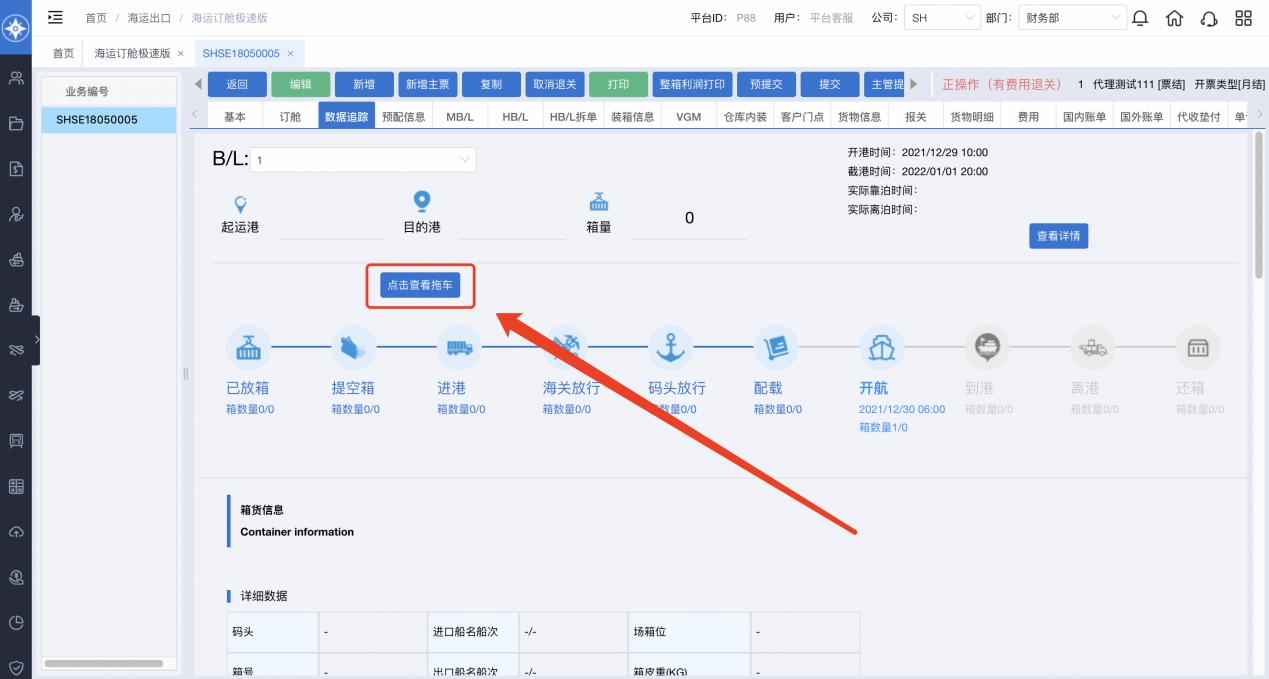Click the 码头放行 anchor status icon
The image size is (1269, 679).
coord(669,347)
